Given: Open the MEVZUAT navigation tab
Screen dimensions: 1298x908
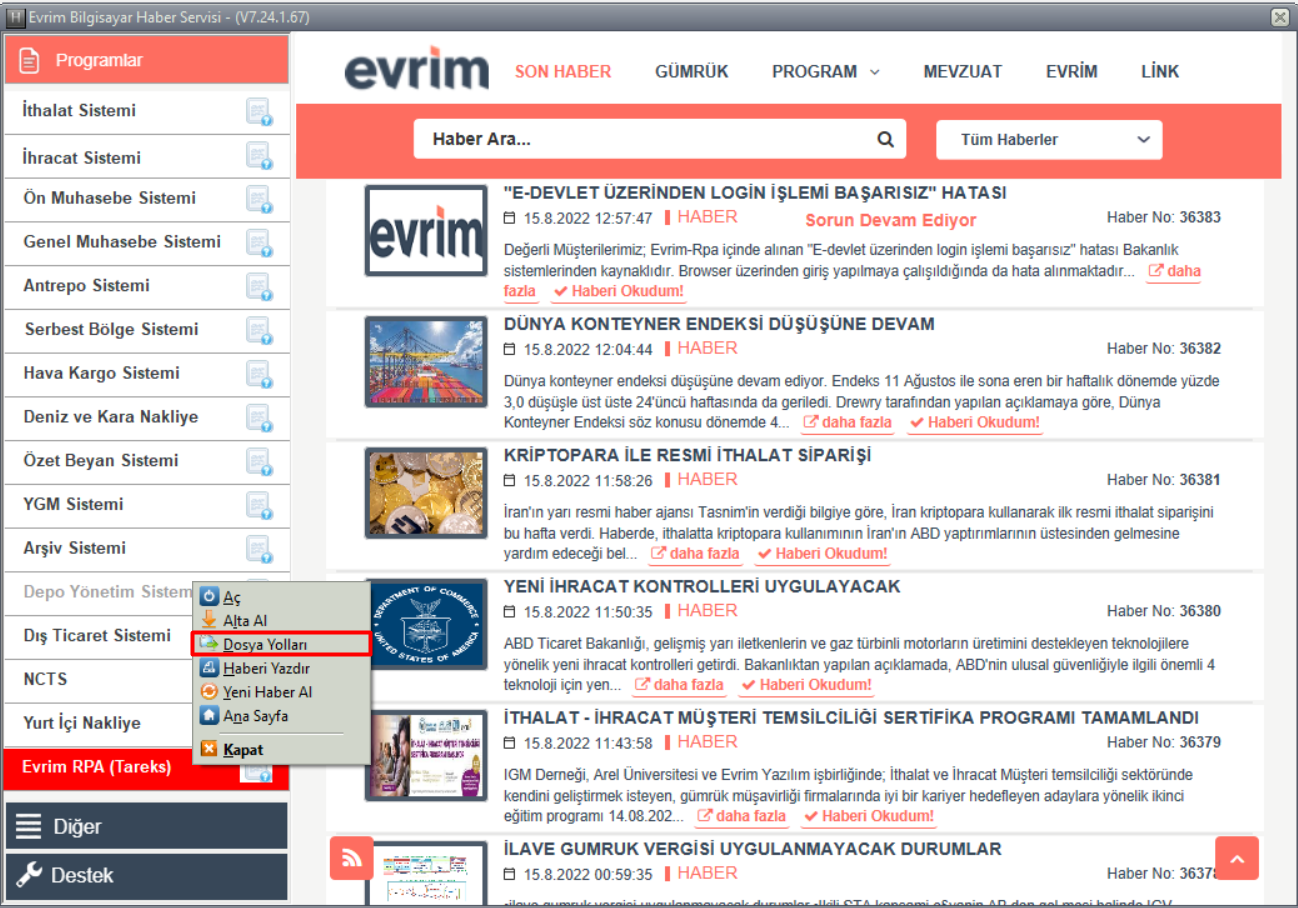Looking at the screenshot, I should coord(963,72).
